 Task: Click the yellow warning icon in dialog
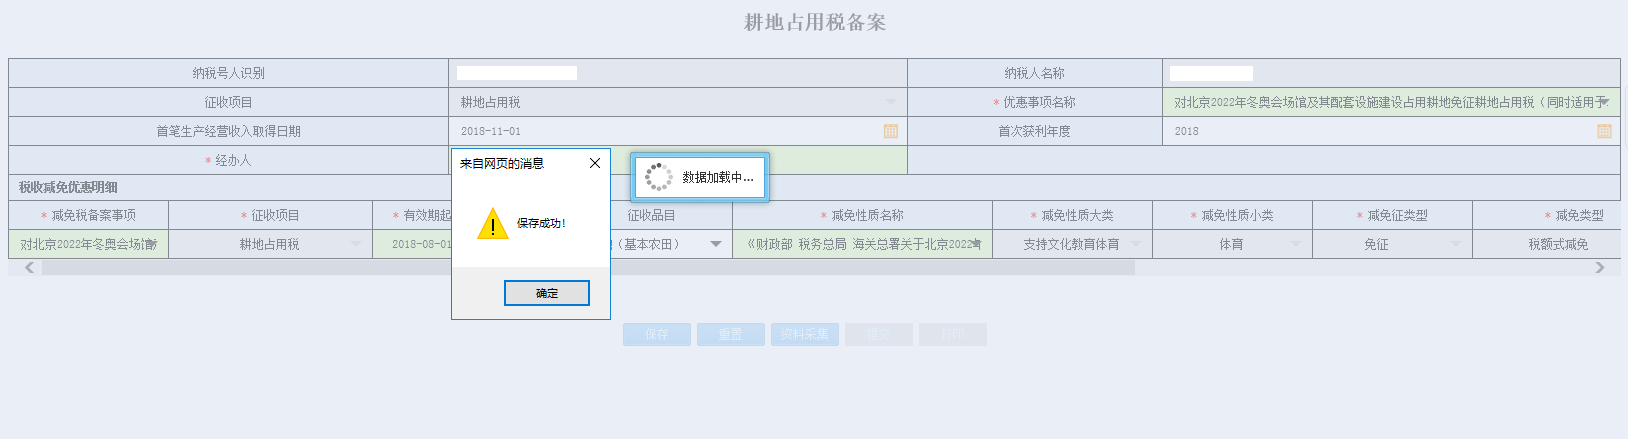pyautogui.click(x=493, y=224)
